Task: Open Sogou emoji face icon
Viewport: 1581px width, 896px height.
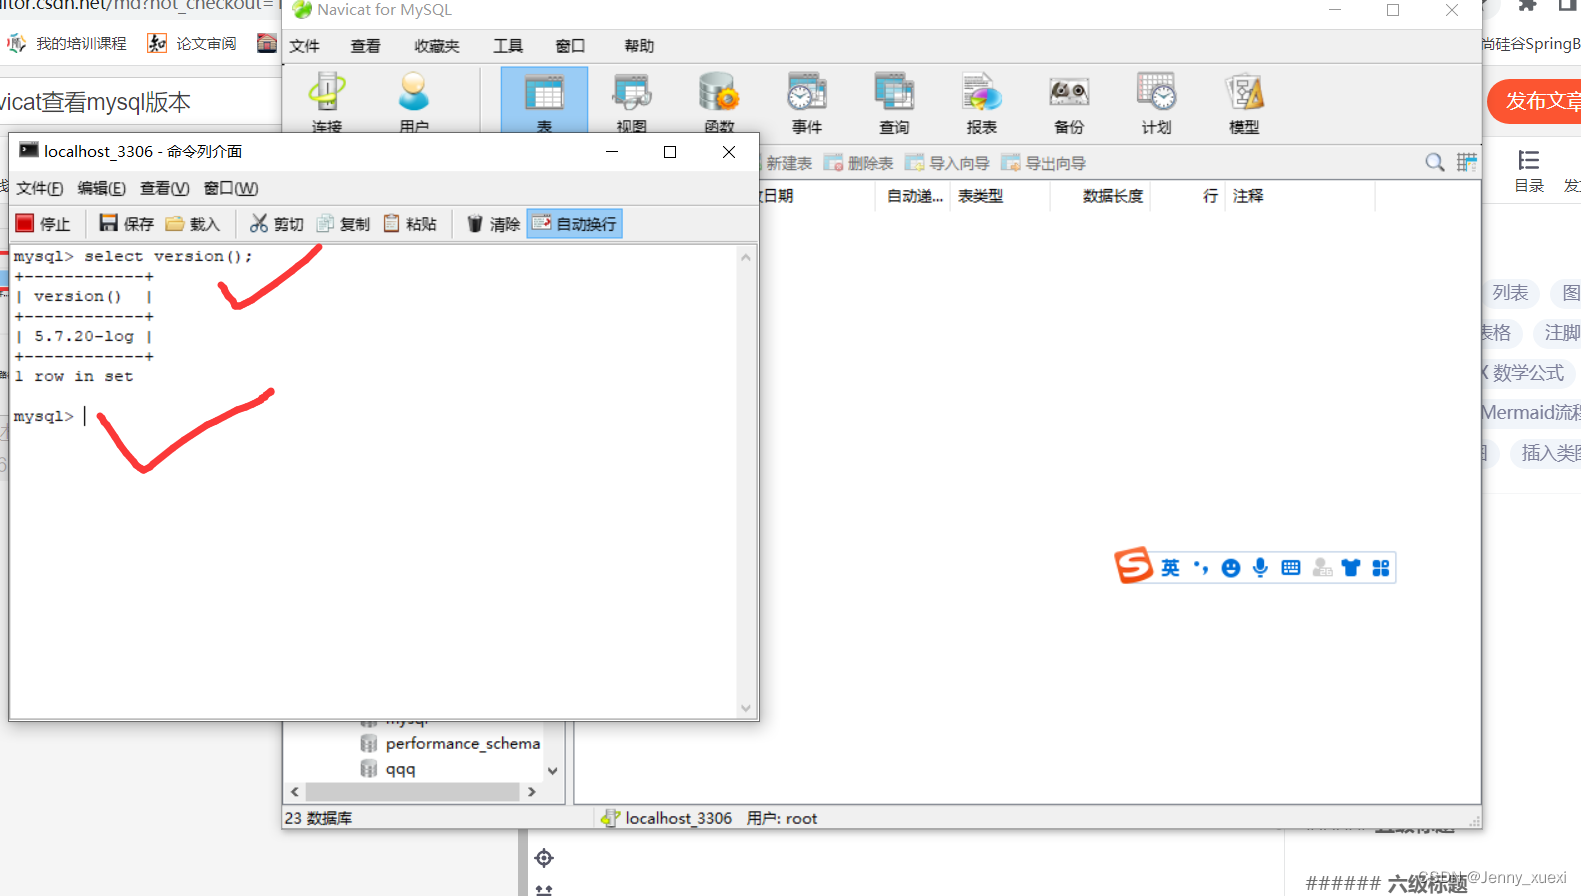Action: click(x=1231, y=568)
